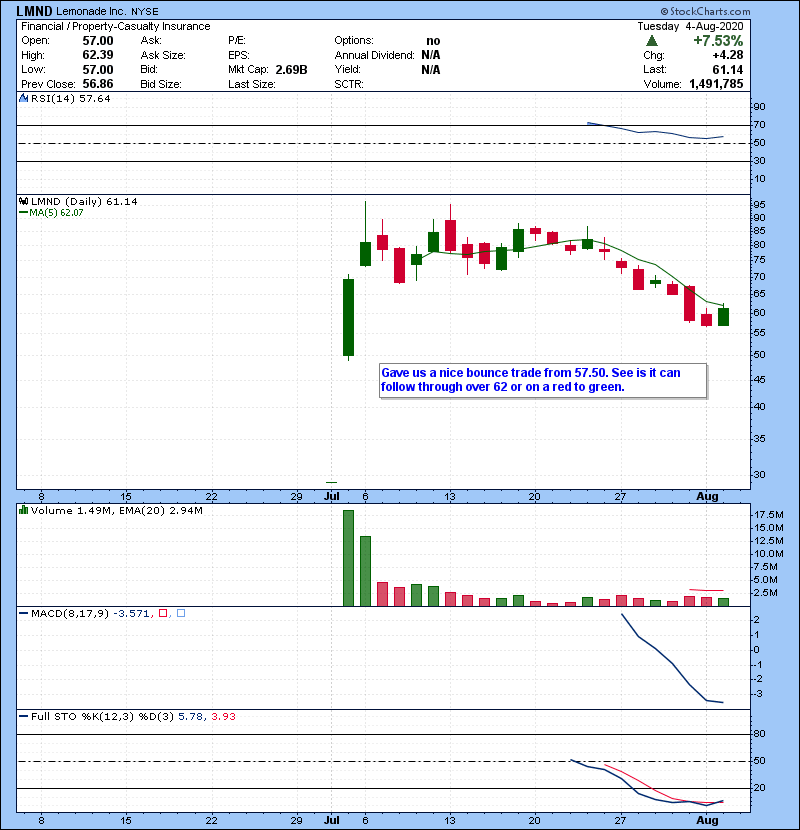800x830 pixels.
Task: Click the LMND (Daily) candlestick icon
Action: tap(23, 201)
